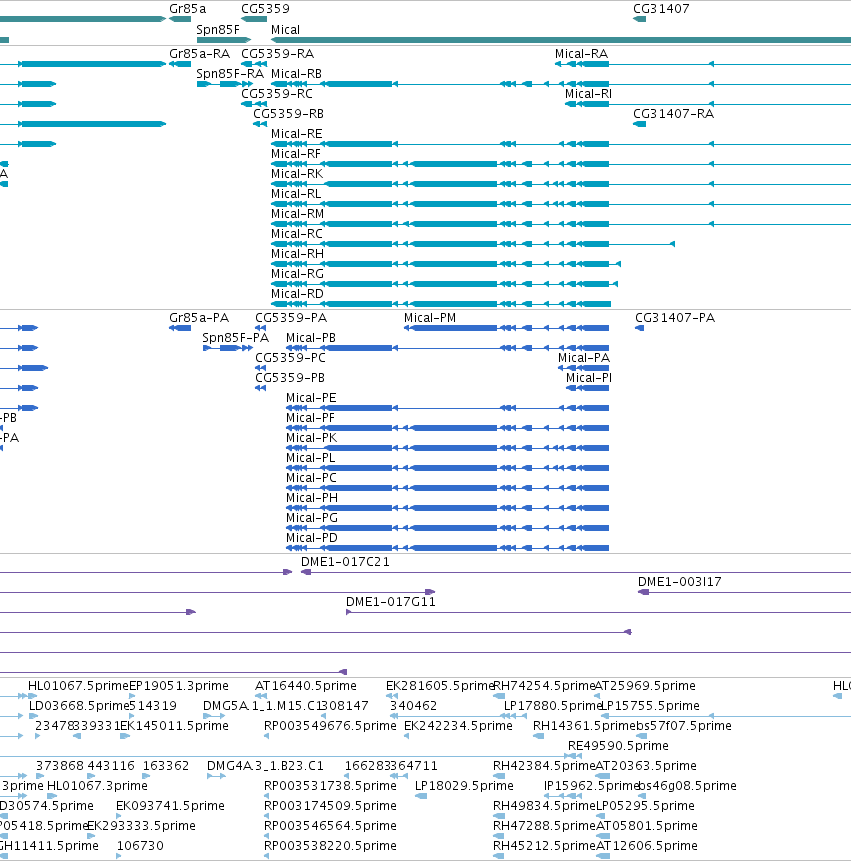
Task: Open the Mical-RH transcript label
Action: [x=298, y=254]
